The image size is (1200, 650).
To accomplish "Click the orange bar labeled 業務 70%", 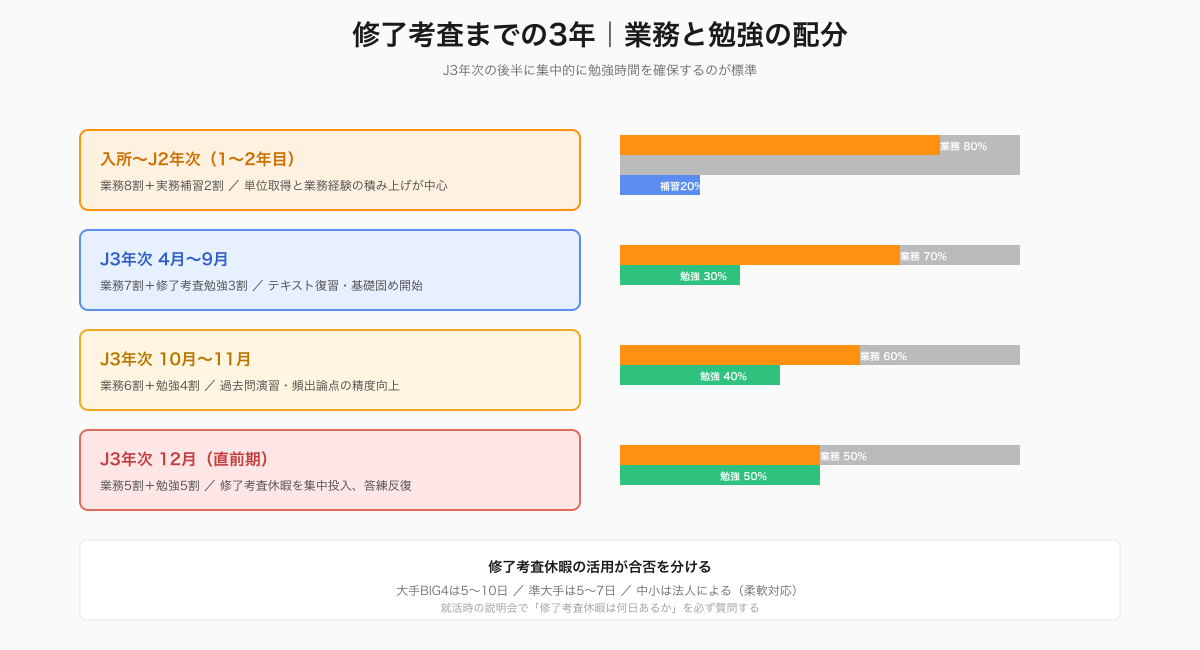I will (760, 255).
